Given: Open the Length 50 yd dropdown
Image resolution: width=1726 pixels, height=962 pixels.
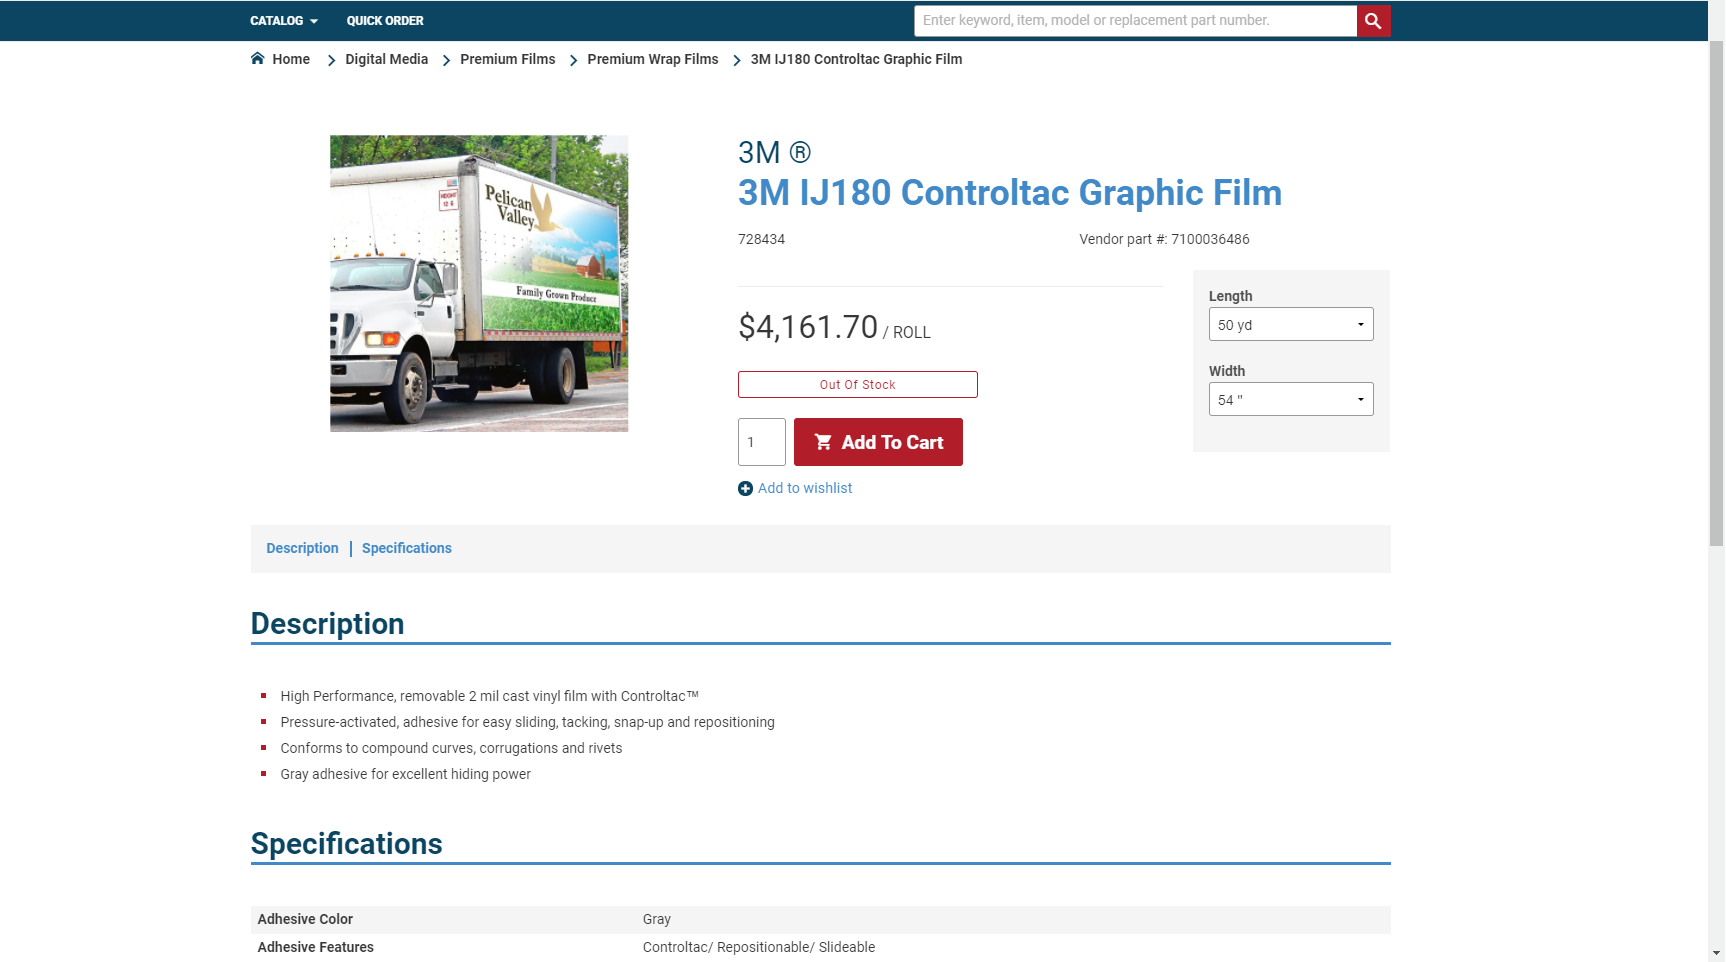Looking at the screenshot, I should click(1291, 324).
